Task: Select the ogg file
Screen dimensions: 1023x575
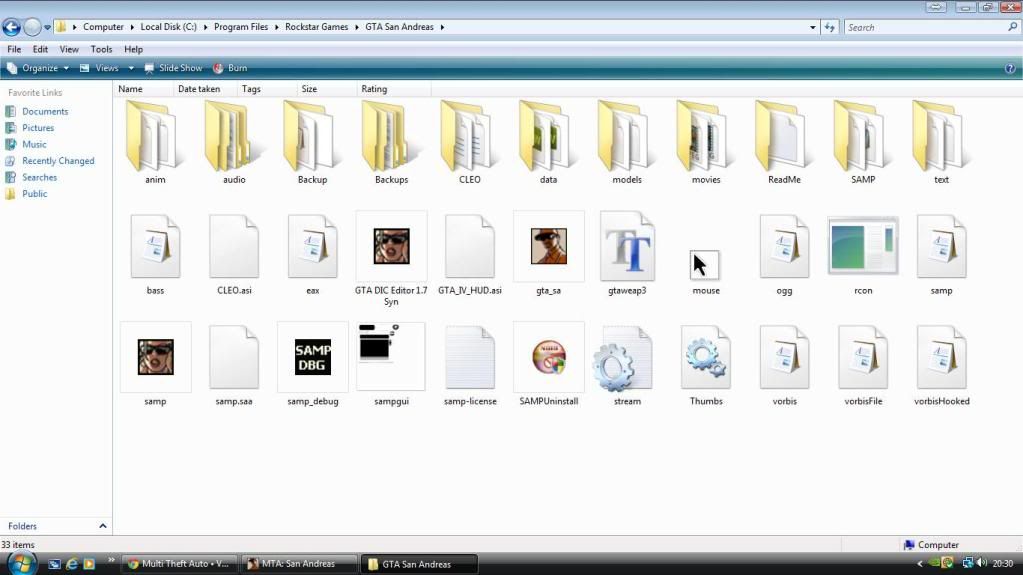Action: point(784,254)
